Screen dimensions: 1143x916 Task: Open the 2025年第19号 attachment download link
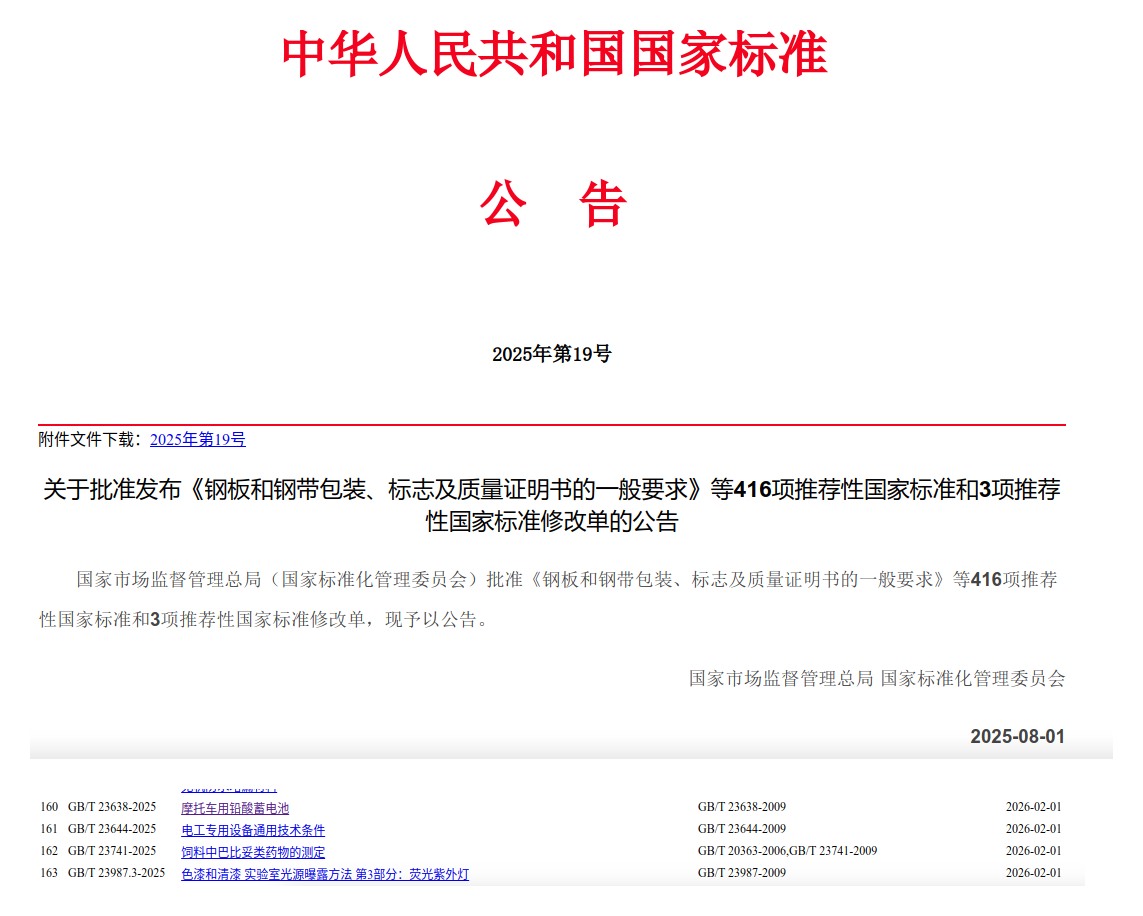(197, 439)
